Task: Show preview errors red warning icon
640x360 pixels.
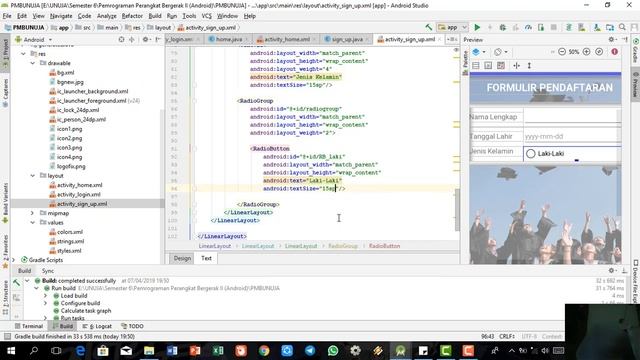Action: point(614,52)
